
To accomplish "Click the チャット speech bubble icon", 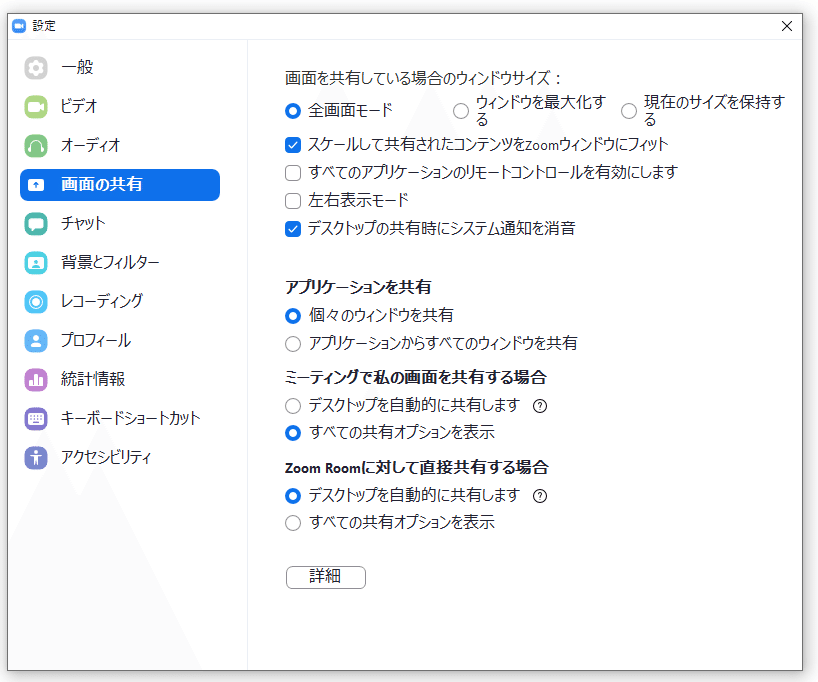I will [36, 224].
